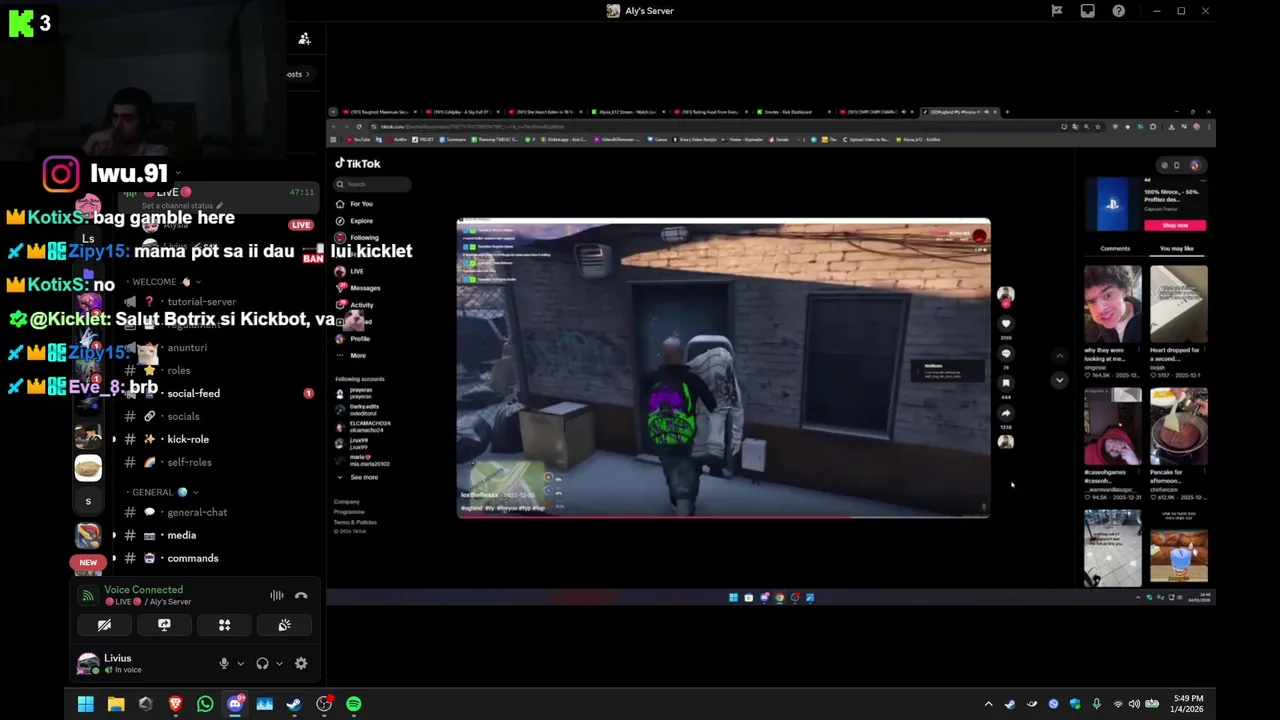Open TikTok video comments bubble icon
The width and height of the screenshot is (1280, 720).
coord(1006,353)
